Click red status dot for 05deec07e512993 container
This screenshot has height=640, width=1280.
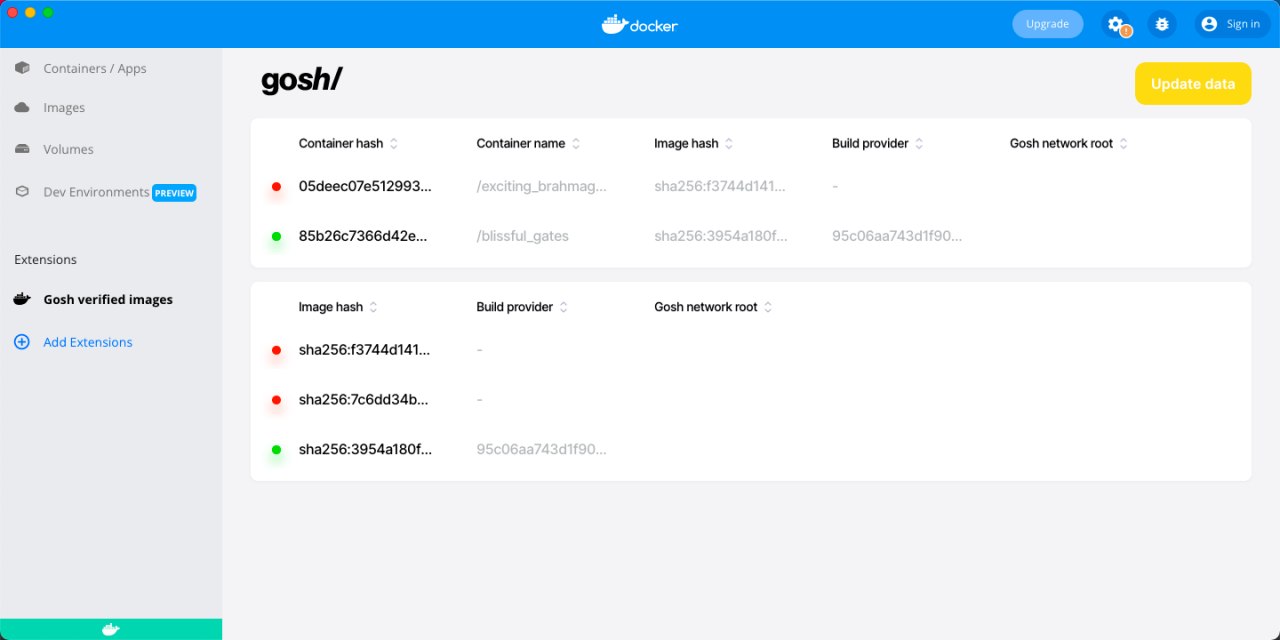coord(276,187)
